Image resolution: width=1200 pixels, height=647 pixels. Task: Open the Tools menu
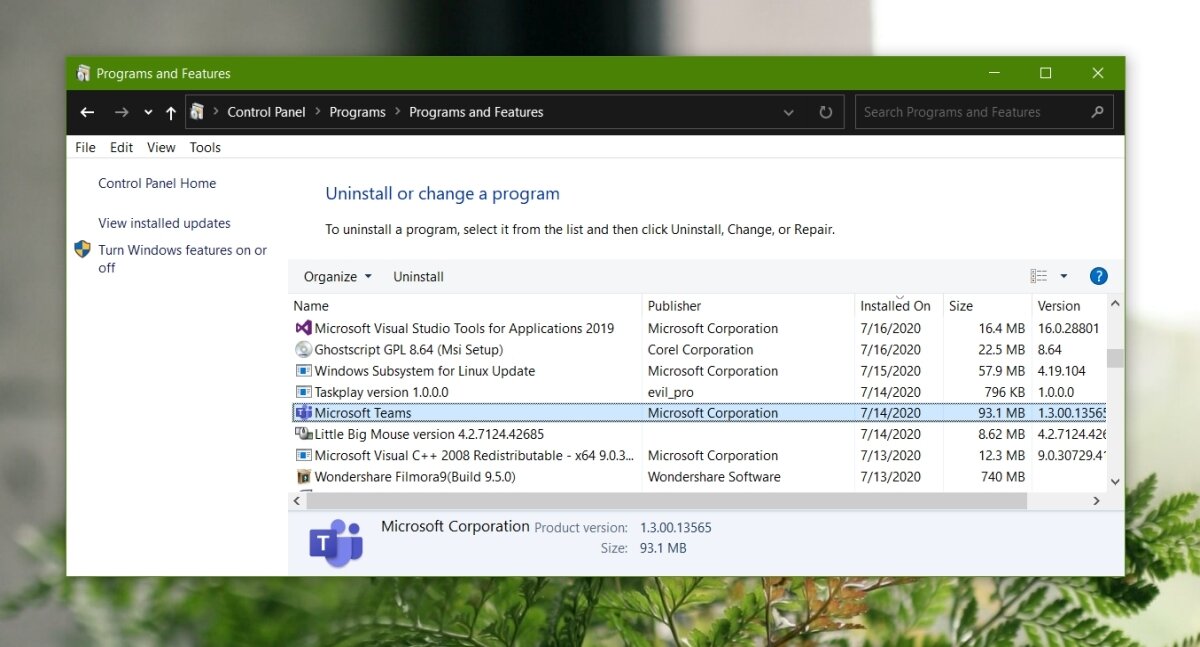point(205,147)
